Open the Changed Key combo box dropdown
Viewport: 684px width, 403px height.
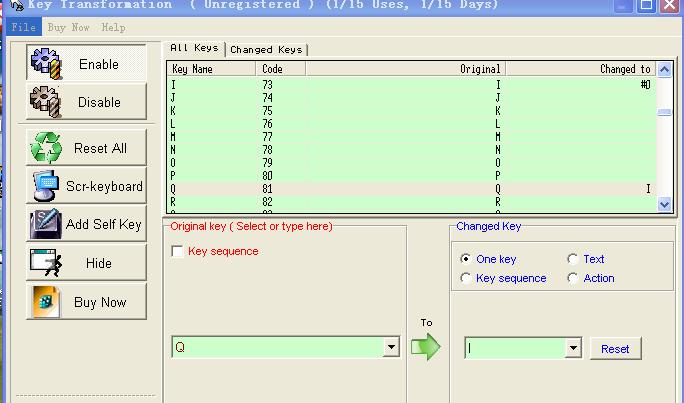[x=573, y=348]
